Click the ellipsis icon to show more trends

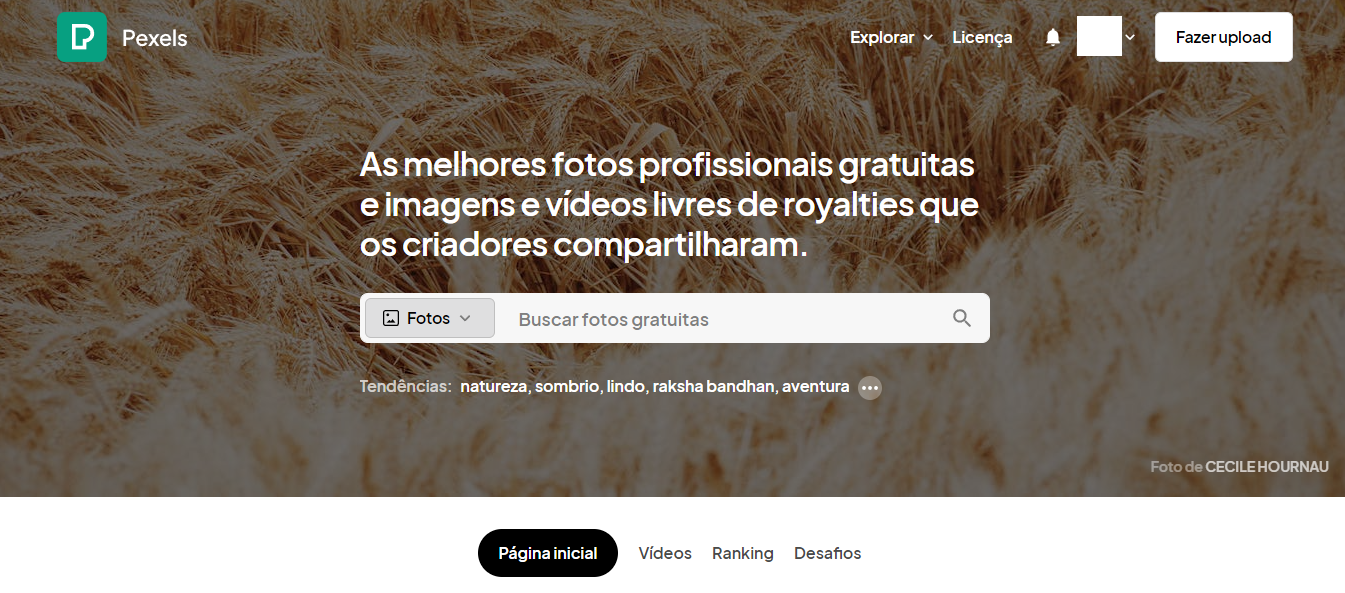(870, 388)
